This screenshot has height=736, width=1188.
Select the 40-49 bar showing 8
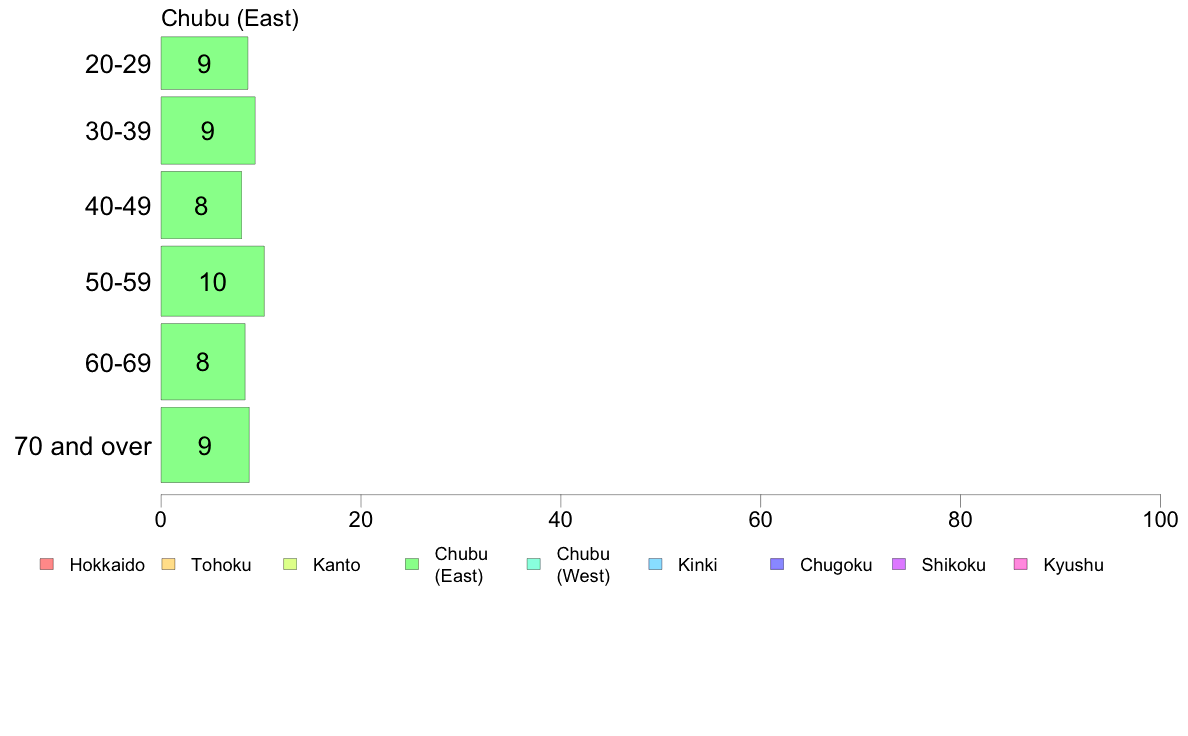[x=202, y=205]
